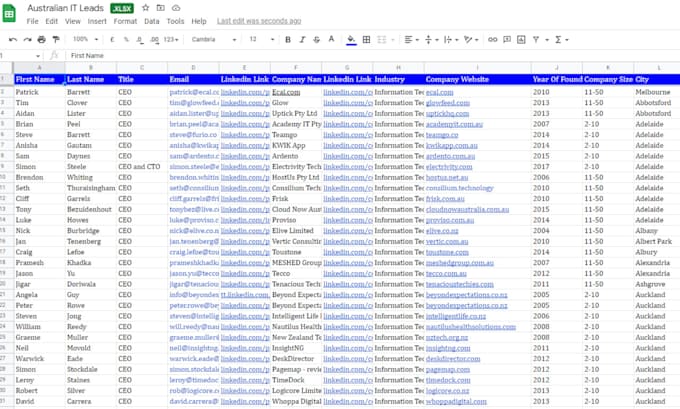Select the cell with city 'Melbourne'

657,92
